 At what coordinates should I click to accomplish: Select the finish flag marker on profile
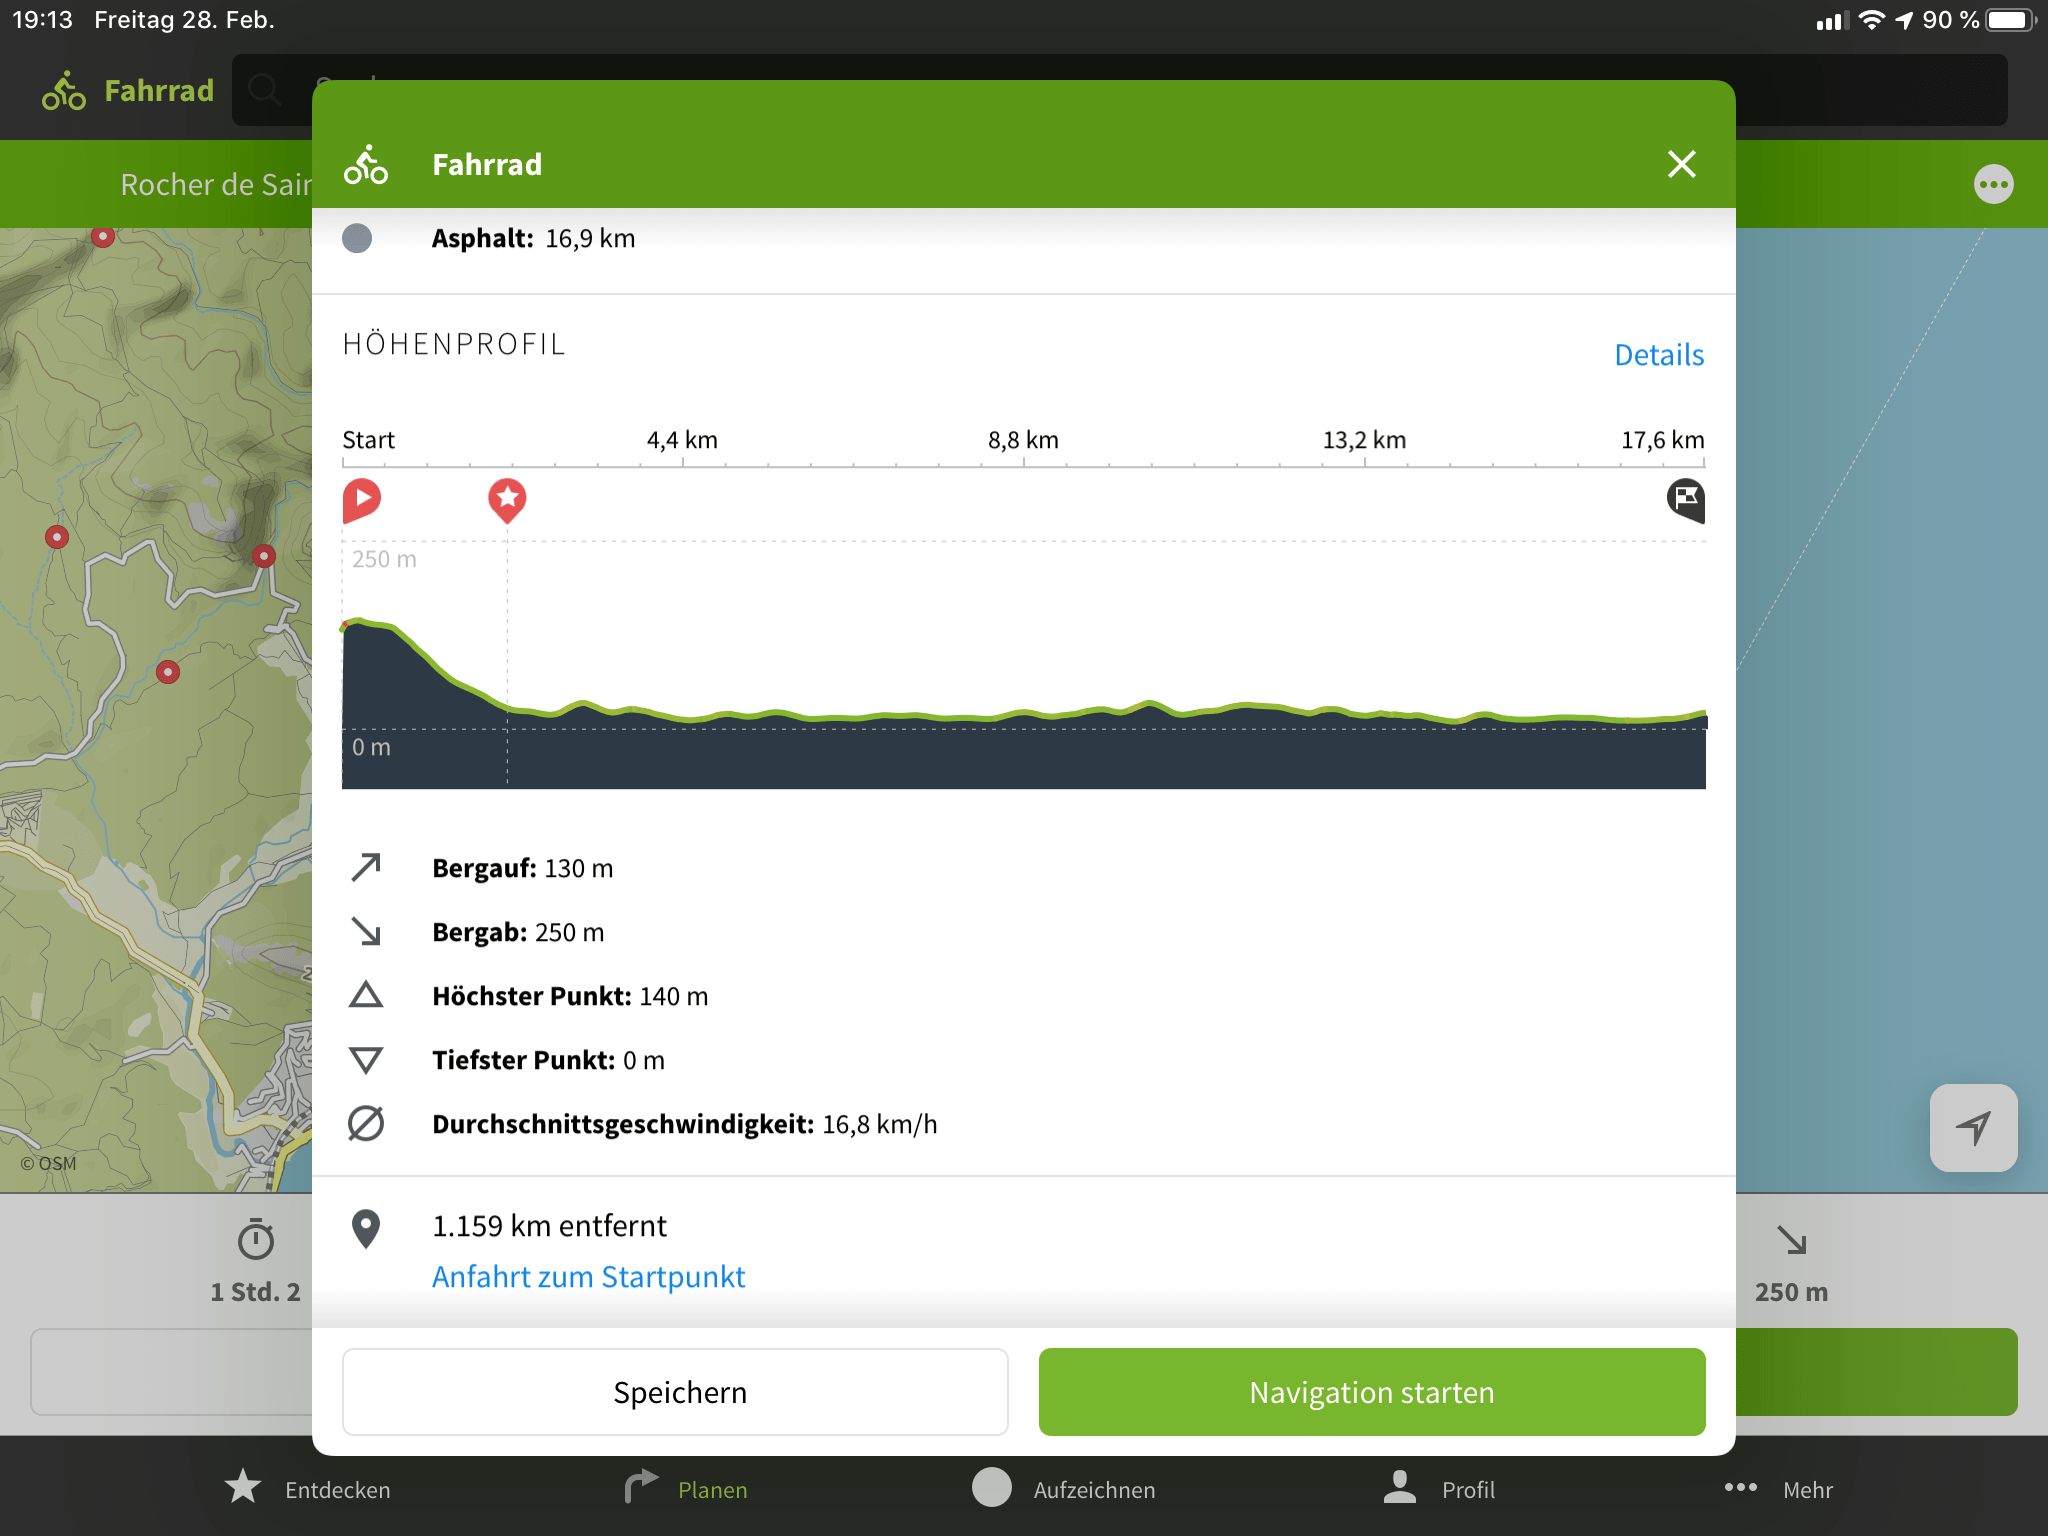pos(1686,500)
